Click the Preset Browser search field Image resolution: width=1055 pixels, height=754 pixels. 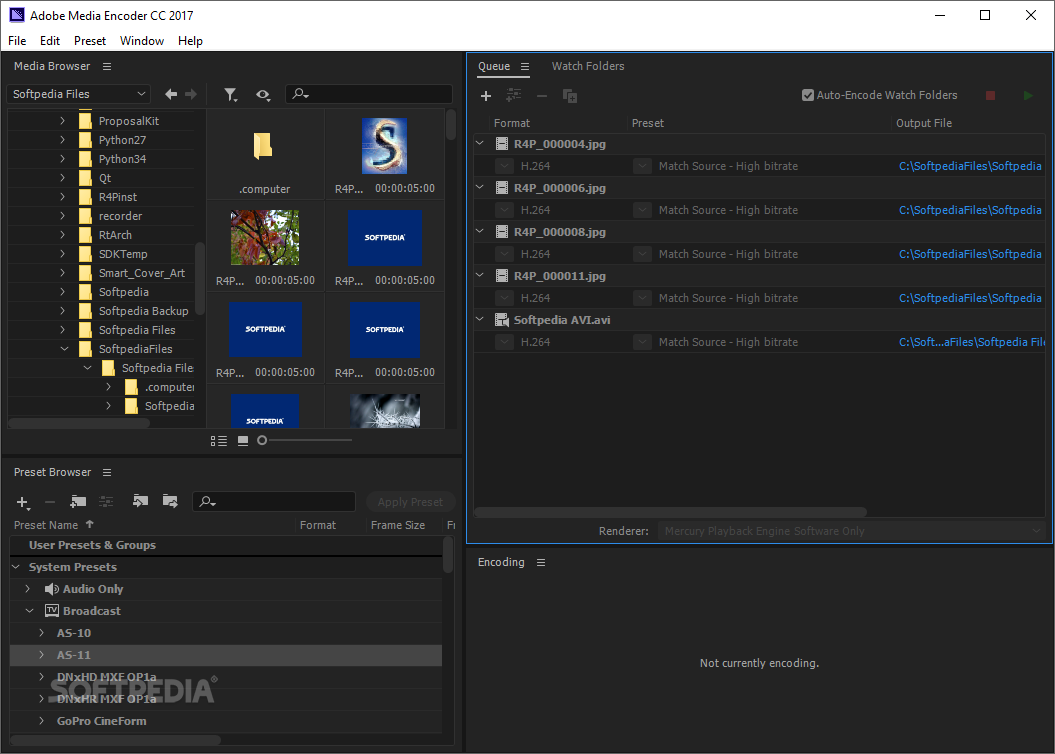[274, 502]
